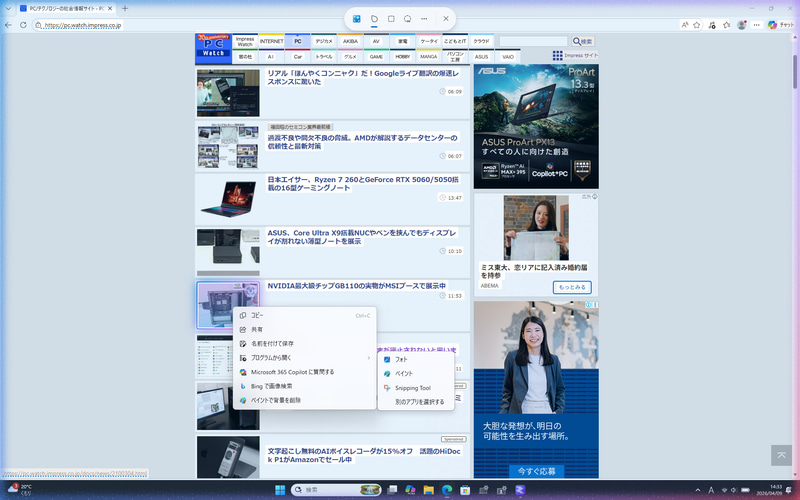This screenshot has height=500, width=800.
Task: Click the ASUS ProArt PX13 banner ad
Action: (536, 127)
